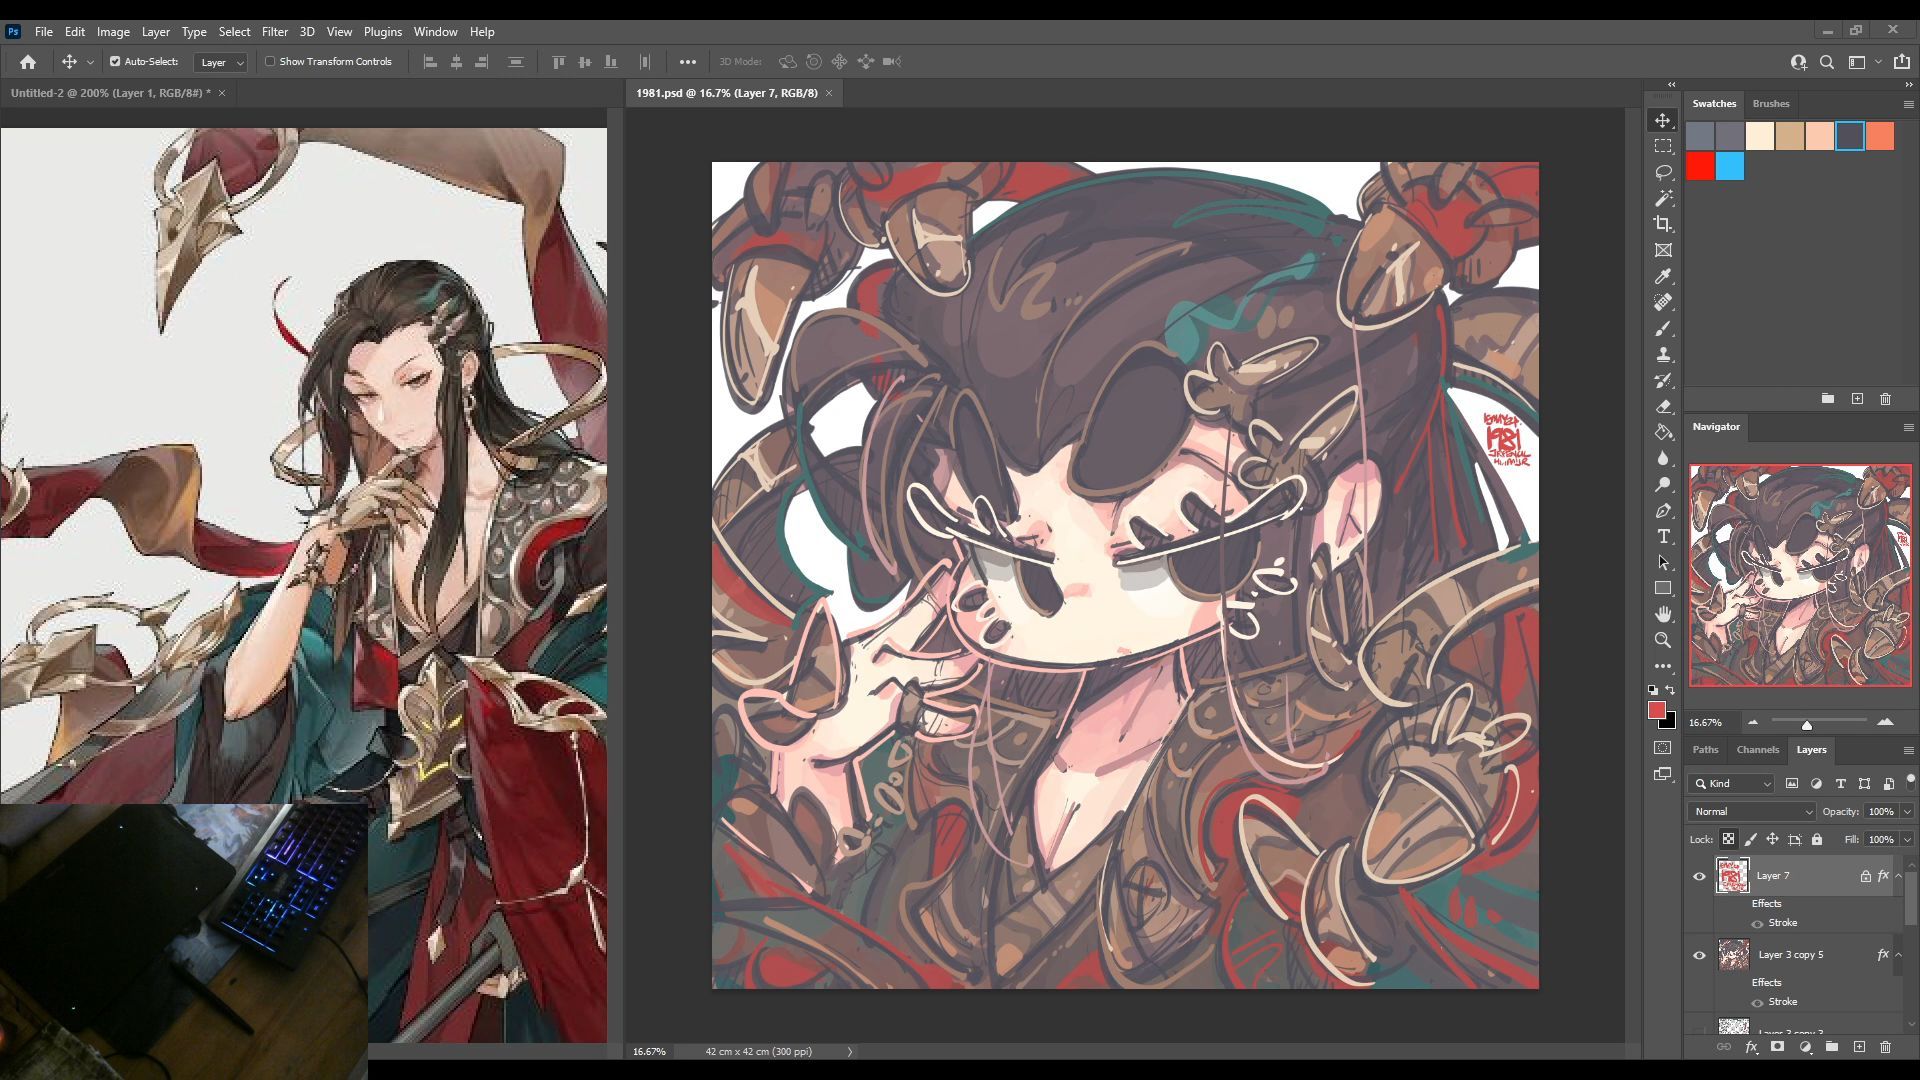Click the delete layer trash icon
1920x1080 pixels.
pos(1885,1047)
